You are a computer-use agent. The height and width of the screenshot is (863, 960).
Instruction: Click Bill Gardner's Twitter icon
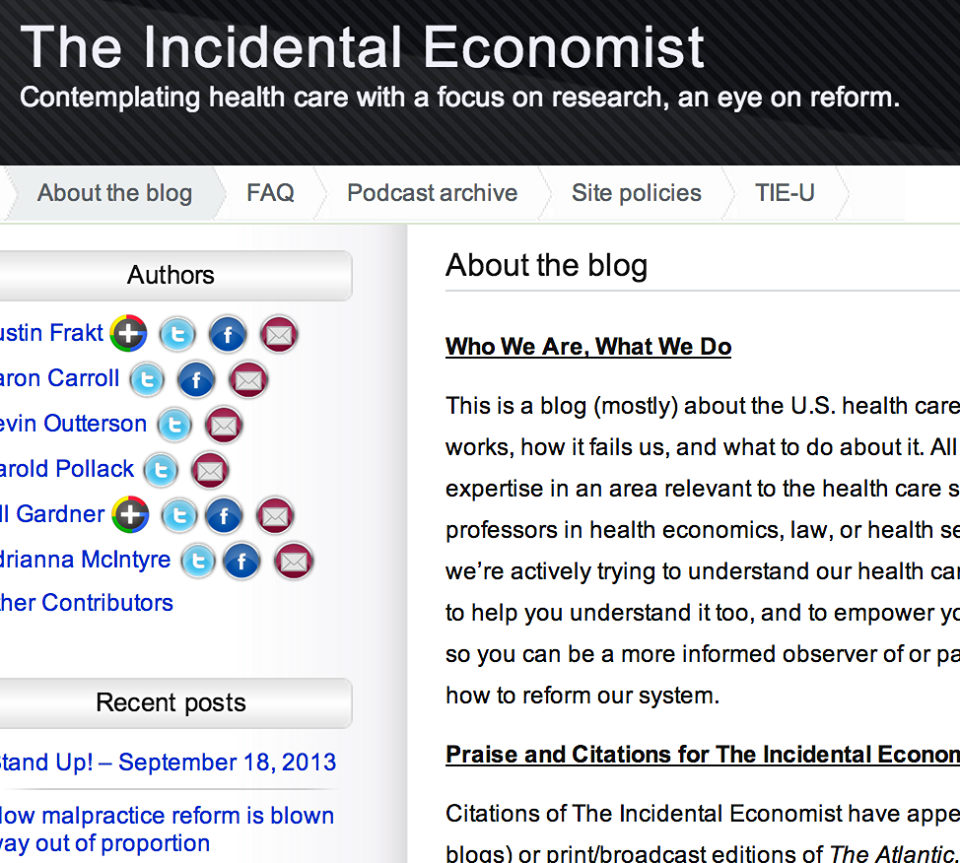pos(179,515)
